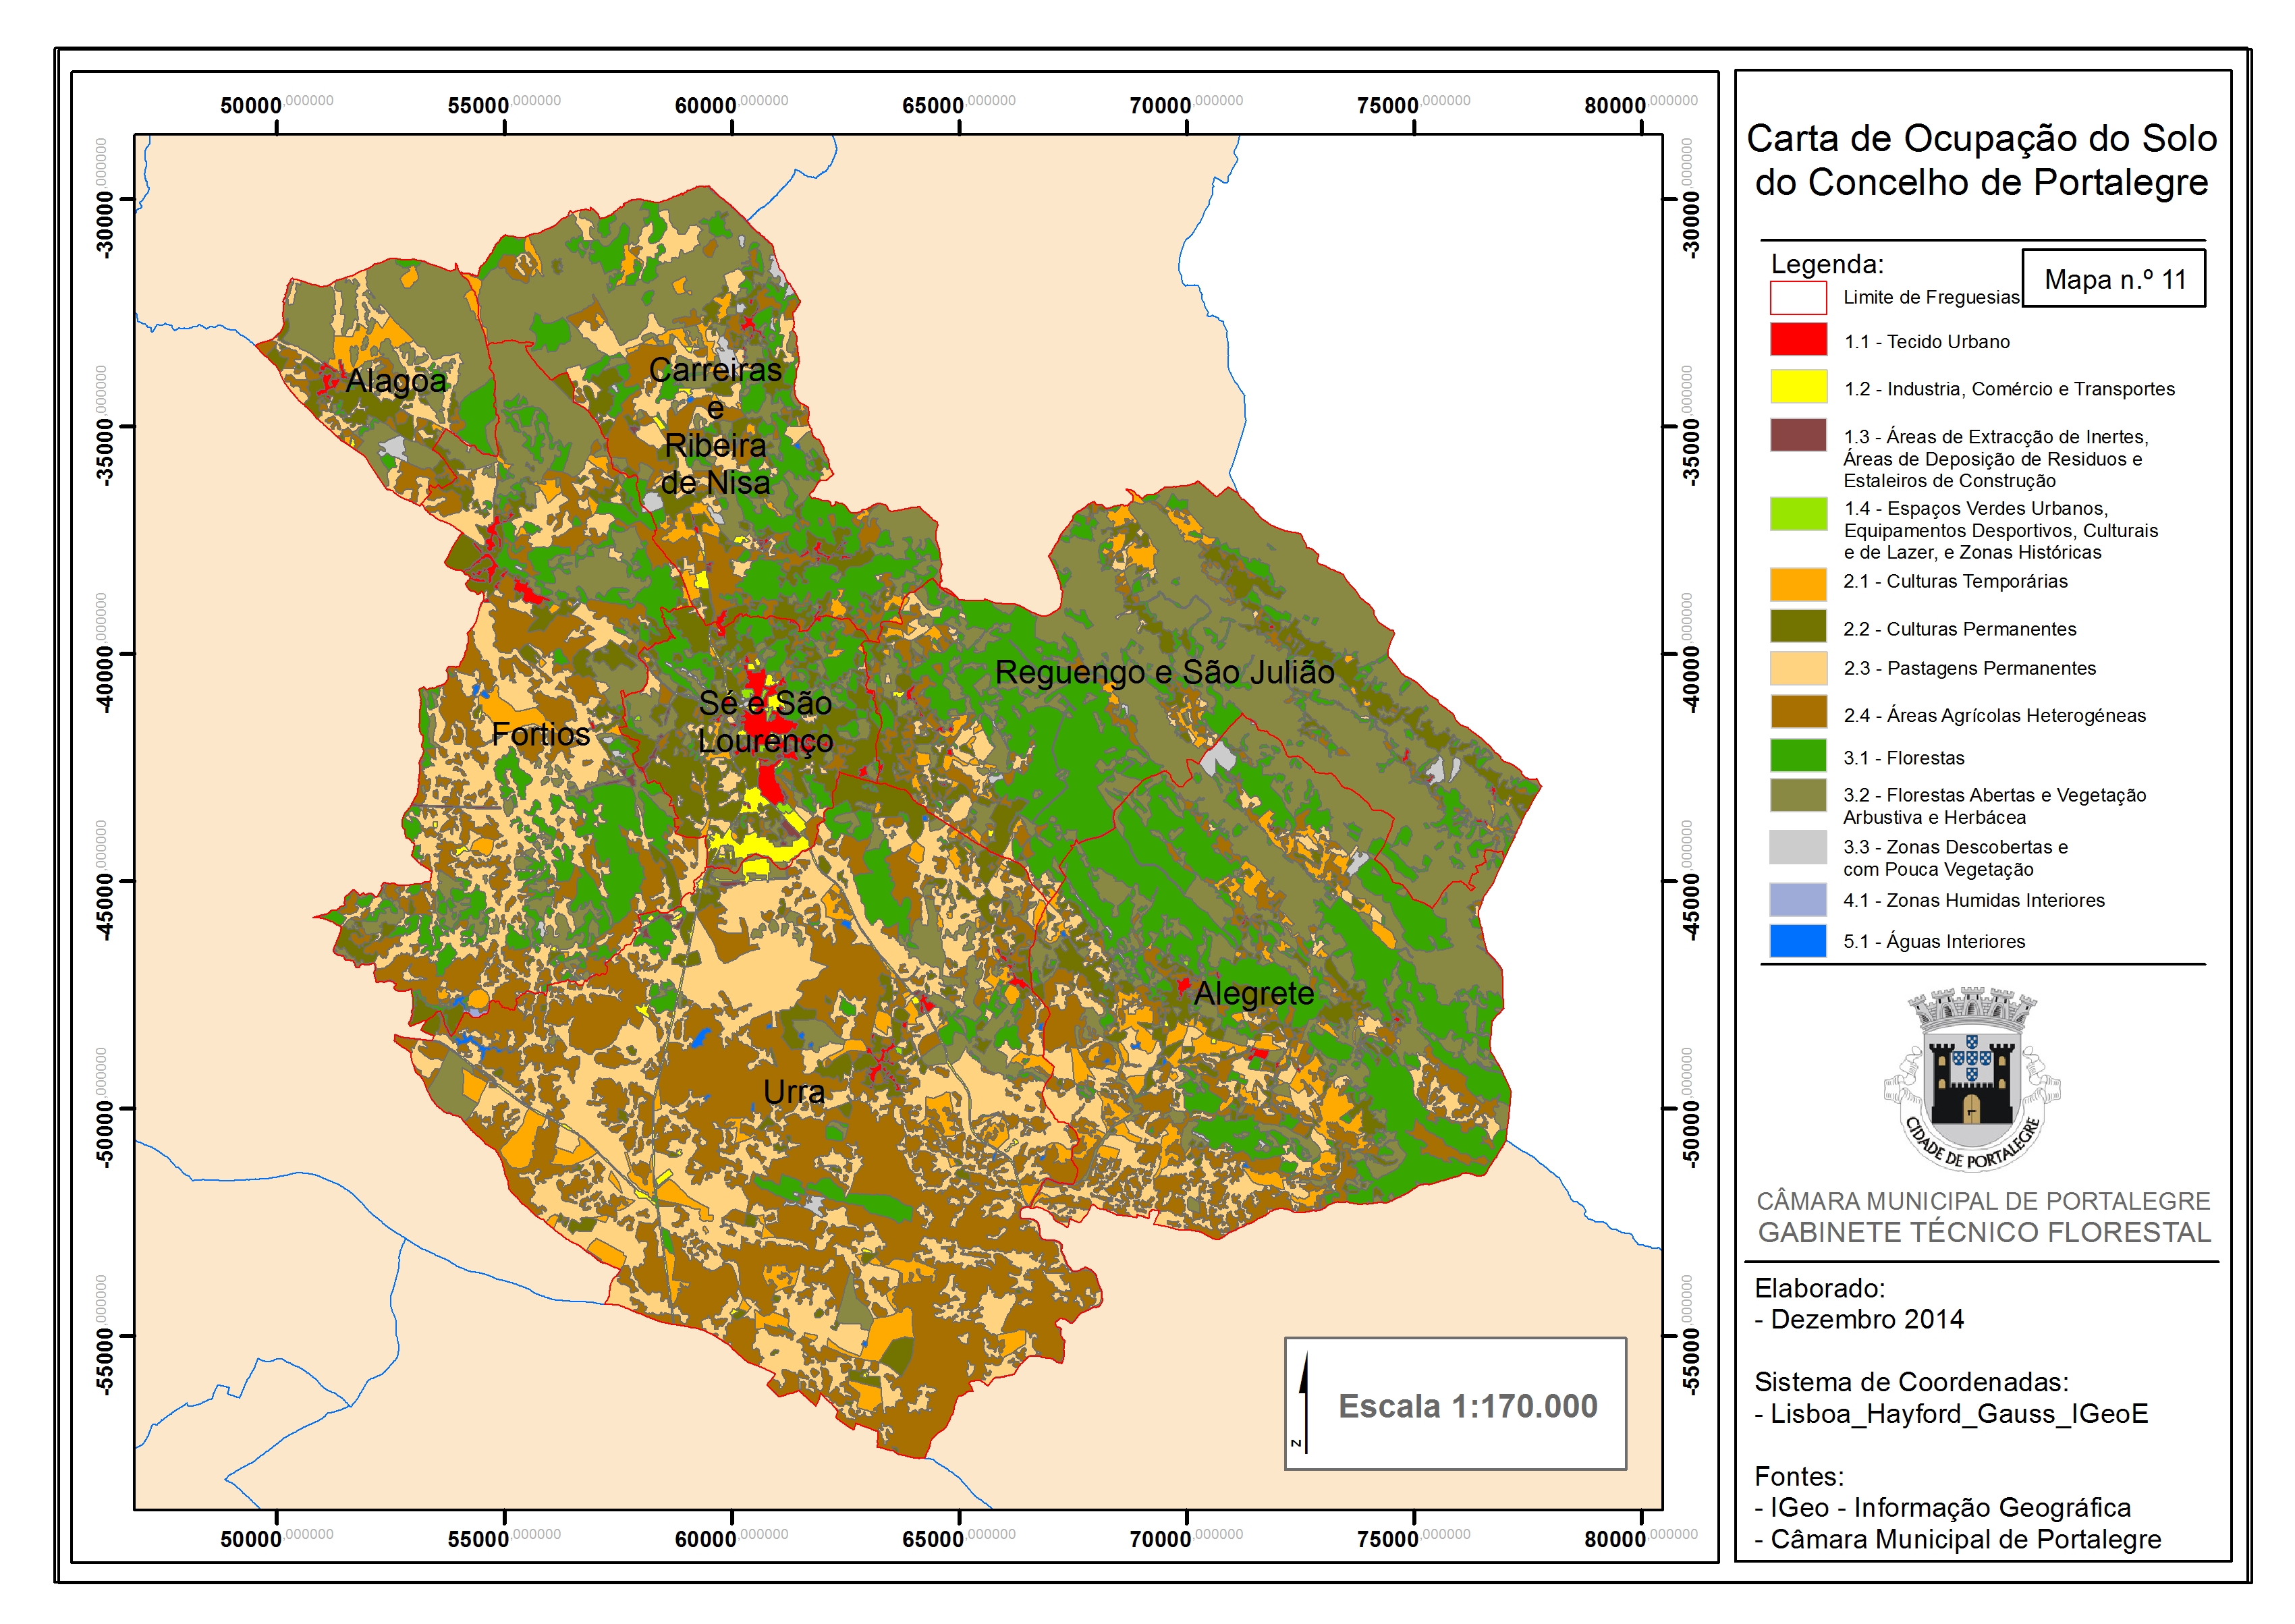Select the 2.3 Pastagens Permanentes swatch
The width and height of the screenshot is (2295, 1624).
tap(1798, 668)
